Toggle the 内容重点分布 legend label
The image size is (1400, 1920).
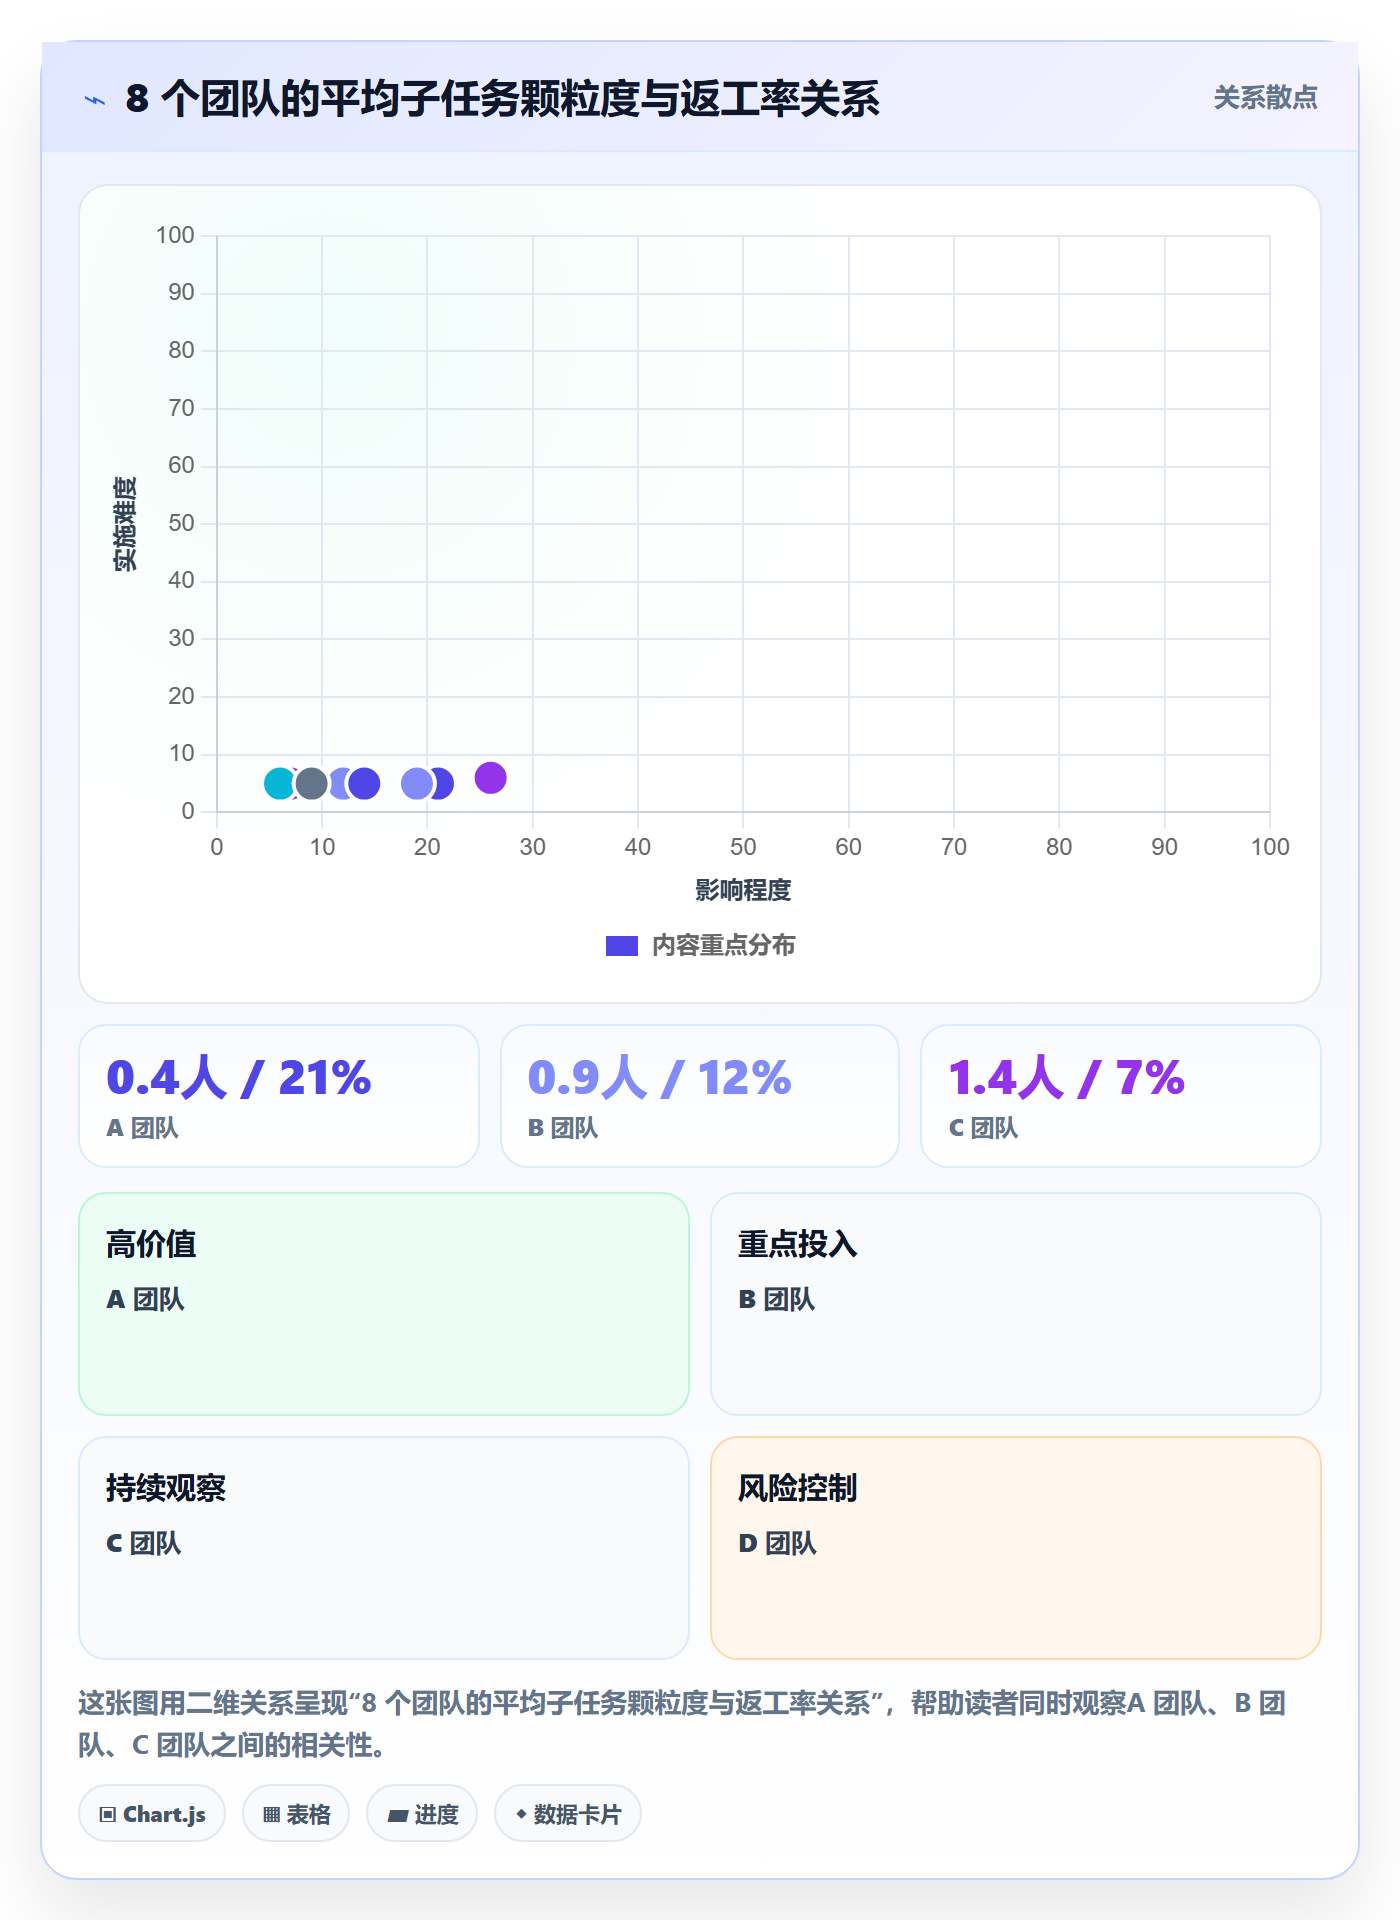723,946
